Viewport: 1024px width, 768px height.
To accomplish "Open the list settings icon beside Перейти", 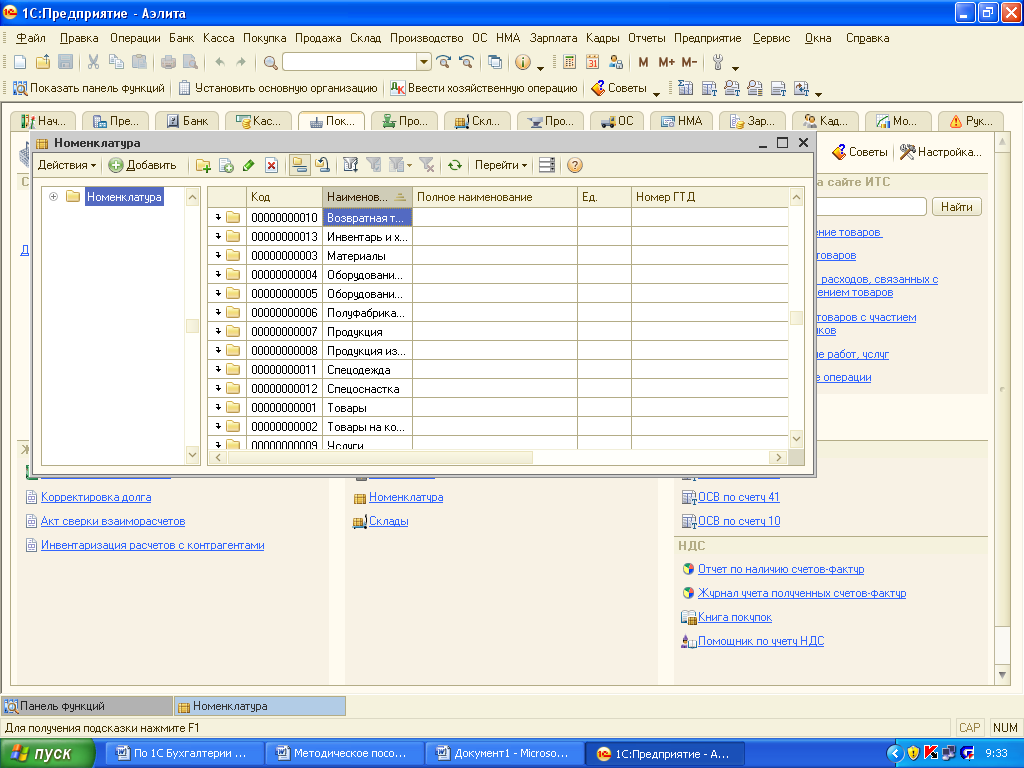I will point(547,165).
